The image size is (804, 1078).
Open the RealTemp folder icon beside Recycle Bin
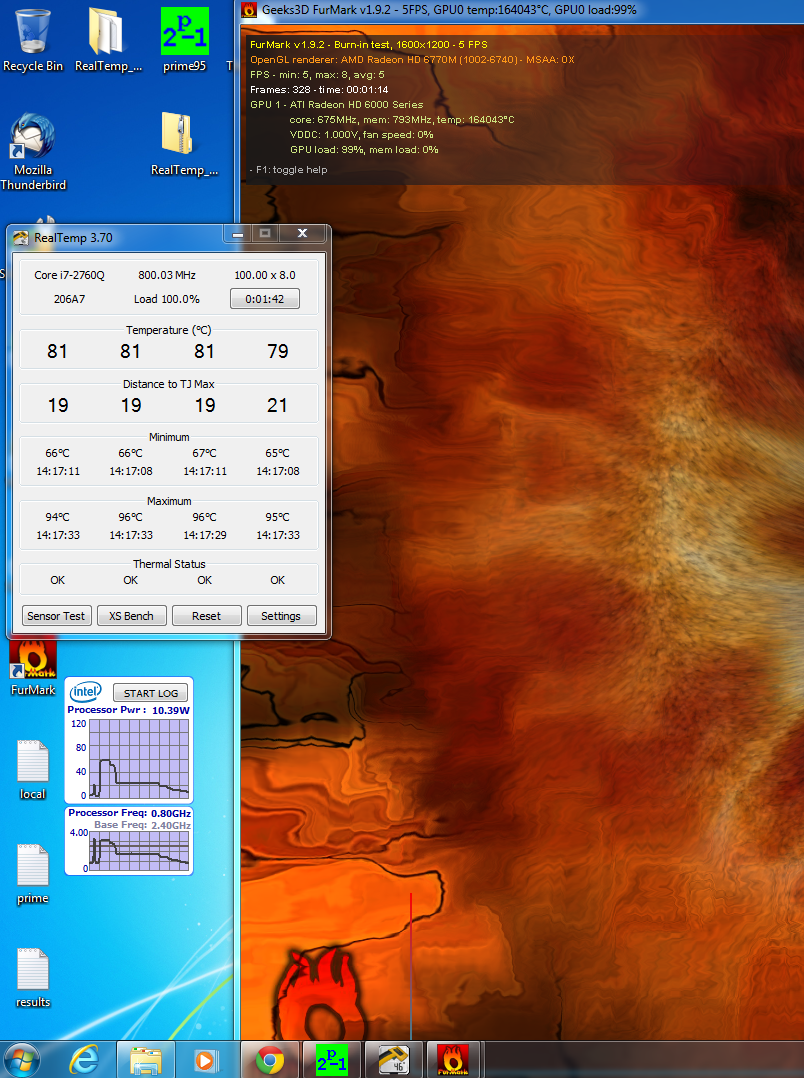click(108, 40)
